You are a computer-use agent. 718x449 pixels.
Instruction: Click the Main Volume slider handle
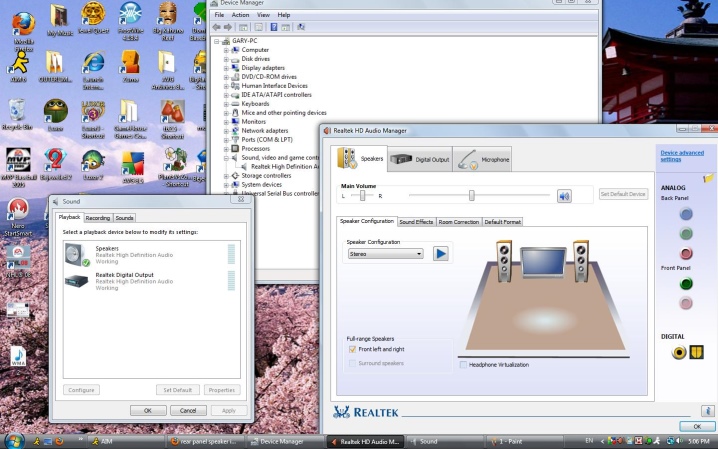pos(471,196)
